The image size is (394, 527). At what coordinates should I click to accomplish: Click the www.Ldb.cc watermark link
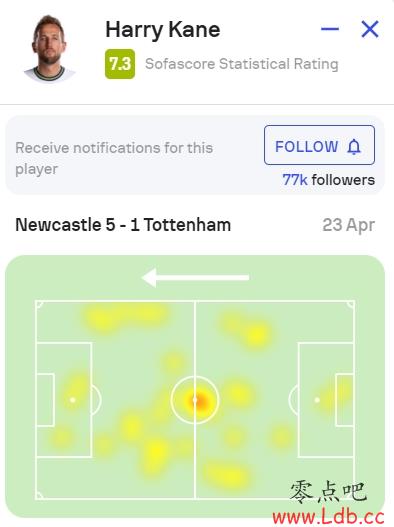[x=328, y=517]
